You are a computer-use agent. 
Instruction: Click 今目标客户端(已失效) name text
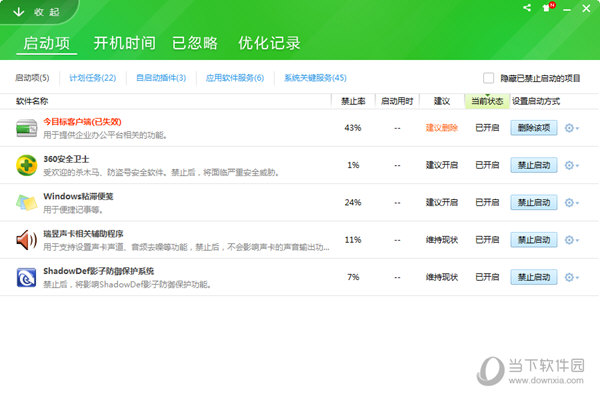coord(82,122)
